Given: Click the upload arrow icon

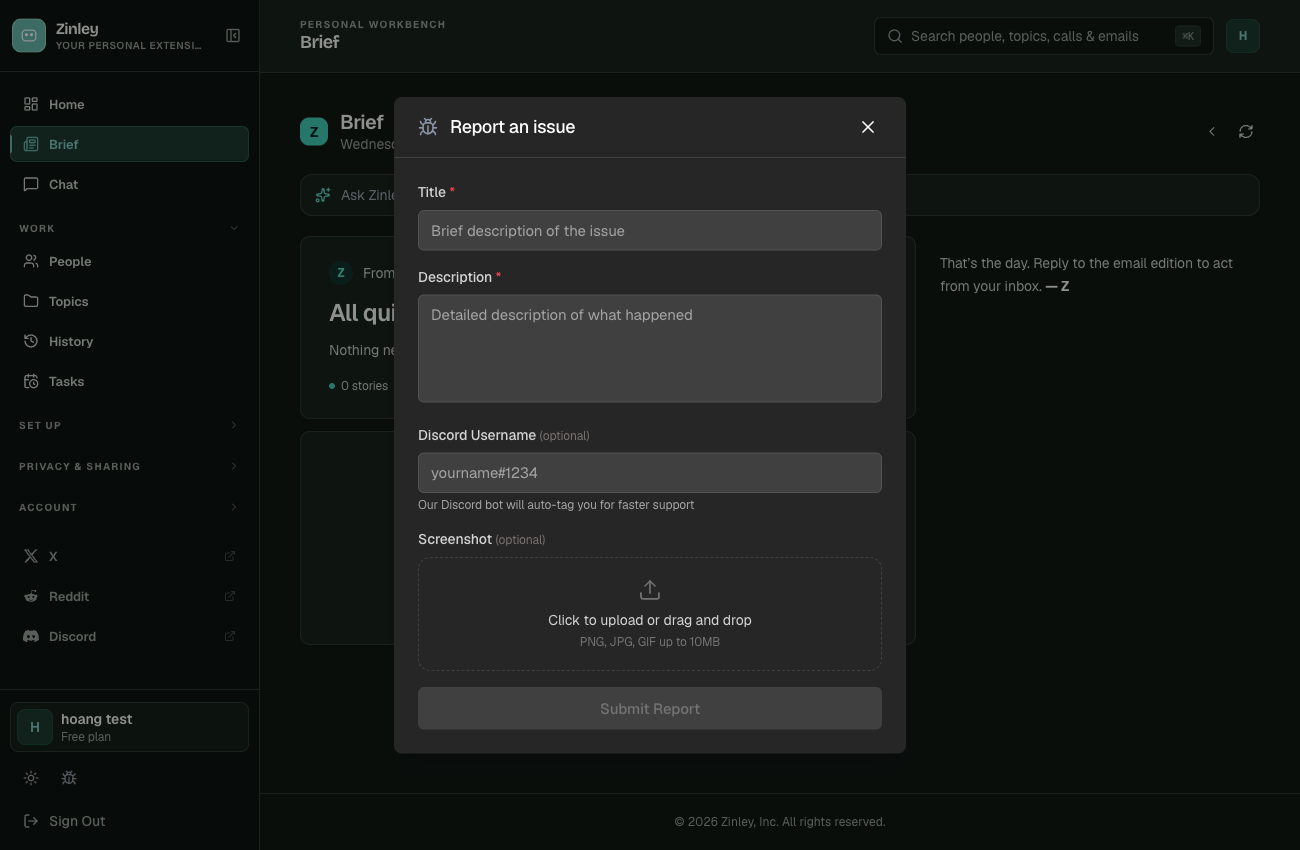Looking at the screenshot, I should [x=650, y=590].
